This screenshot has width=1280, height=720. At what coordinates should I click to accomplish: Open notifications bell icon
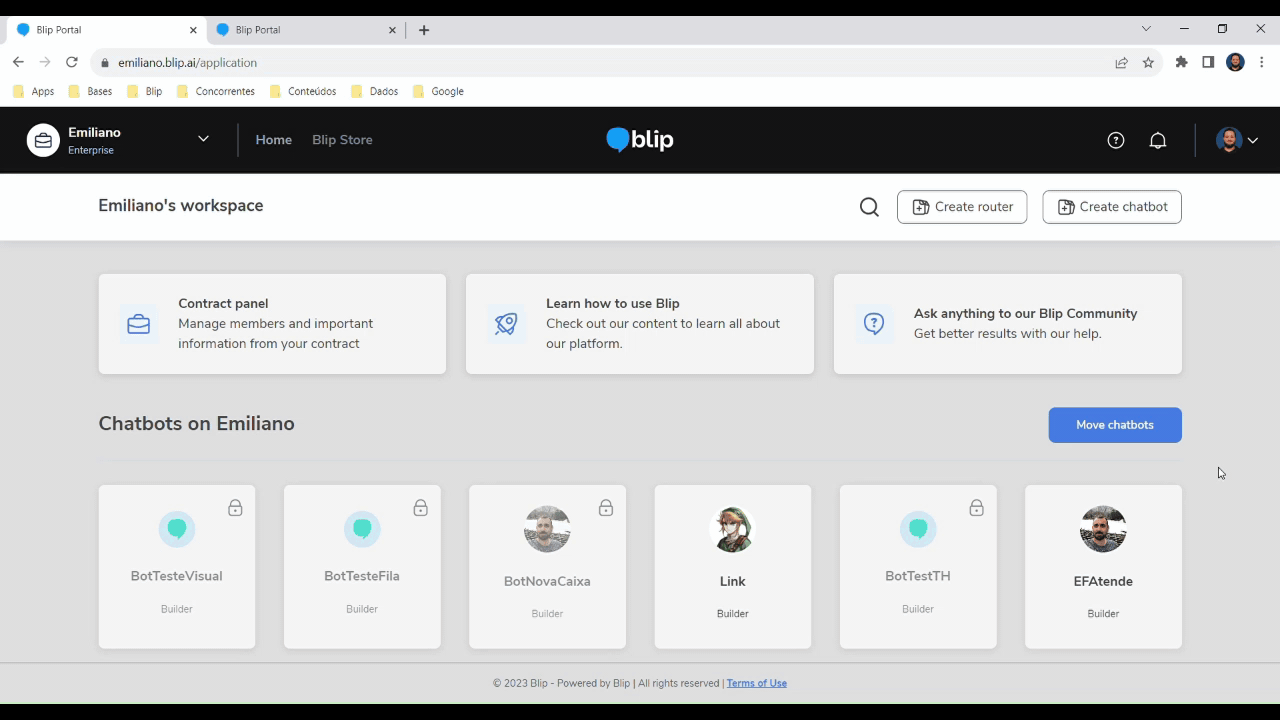(x=1158, y=140)
